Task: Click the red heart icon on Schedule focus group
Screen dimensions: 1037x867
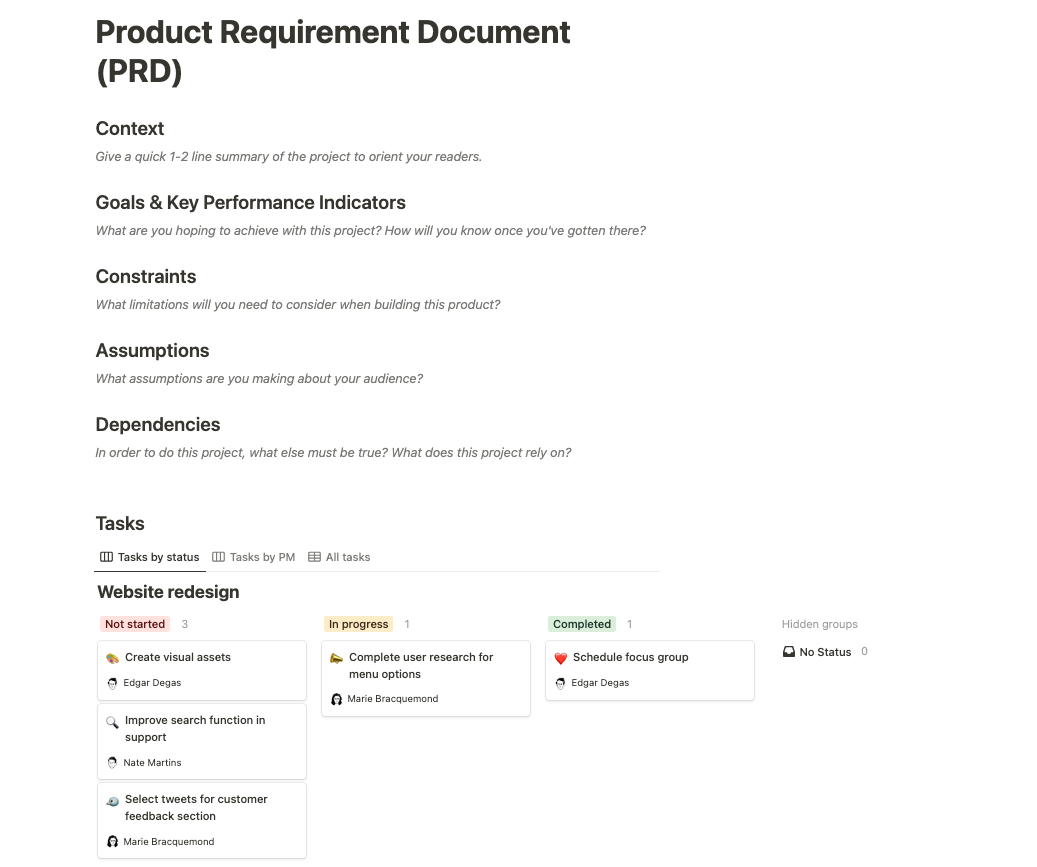Action: [561, 658]
